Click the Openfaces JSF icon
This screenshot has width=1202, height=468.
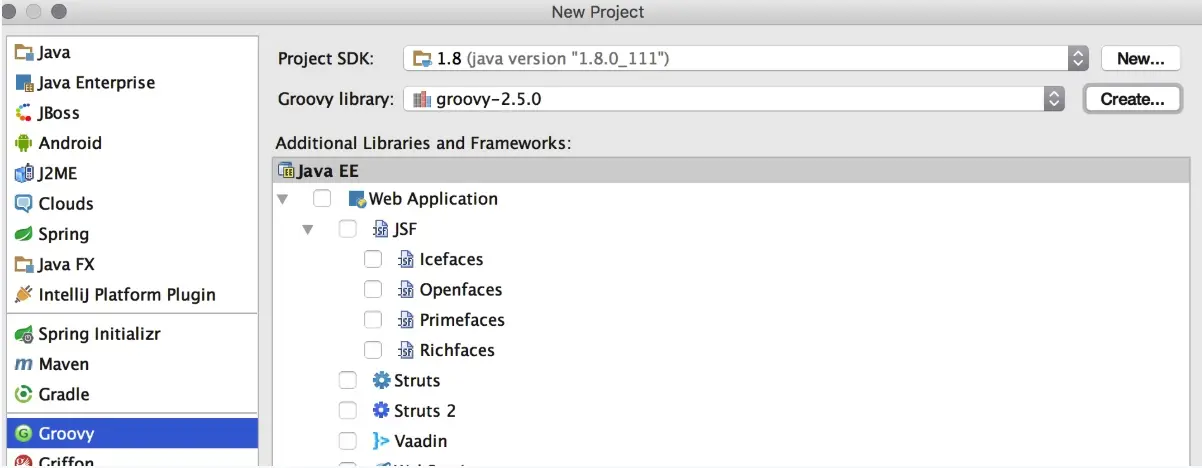(406, 290)
